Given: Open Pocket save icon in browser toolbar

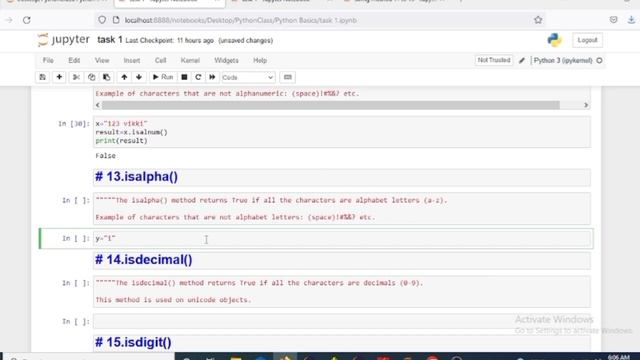Looking at the screenshot, I should [613, 20].
